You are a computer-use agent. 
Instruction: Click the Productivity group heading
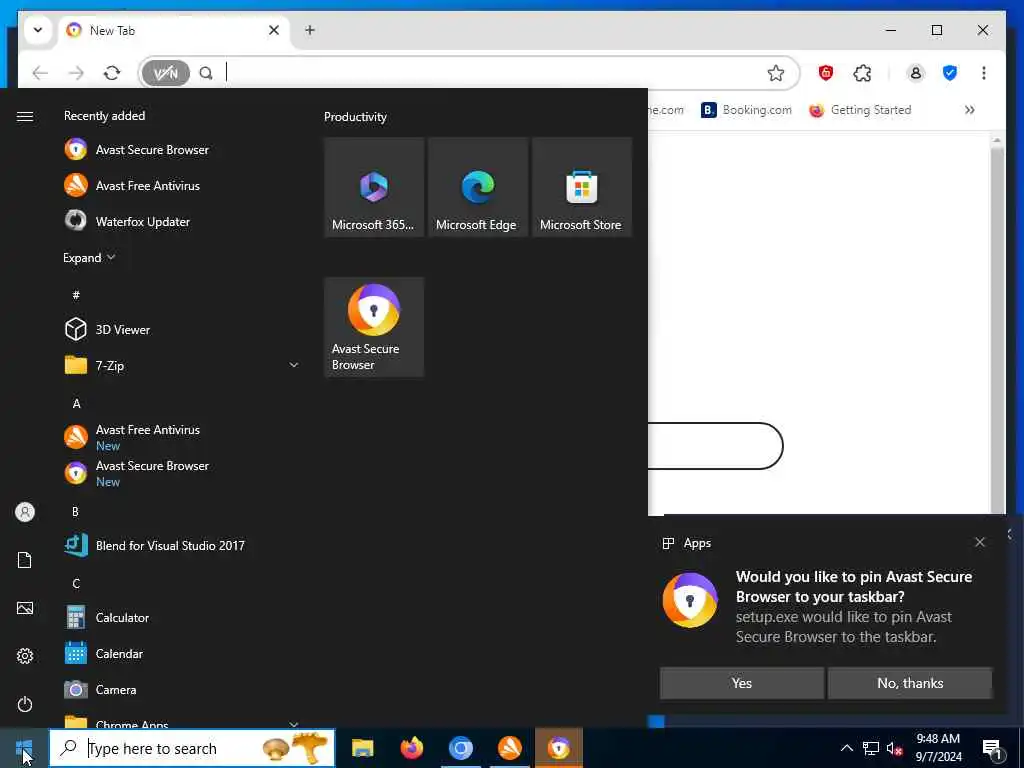[x=355, y=117]
